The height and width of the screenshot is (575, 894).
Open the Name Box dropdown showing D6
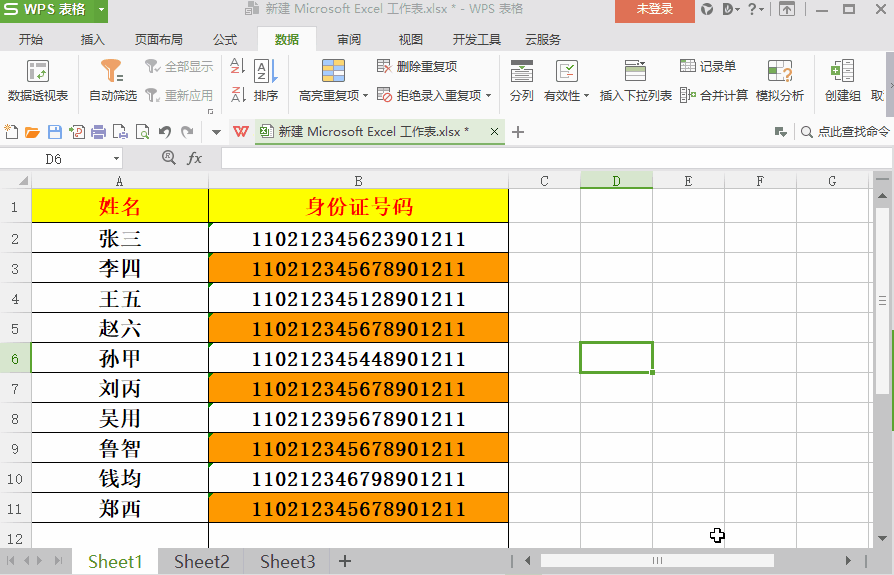pyautogui.click(x=116, y=159)
